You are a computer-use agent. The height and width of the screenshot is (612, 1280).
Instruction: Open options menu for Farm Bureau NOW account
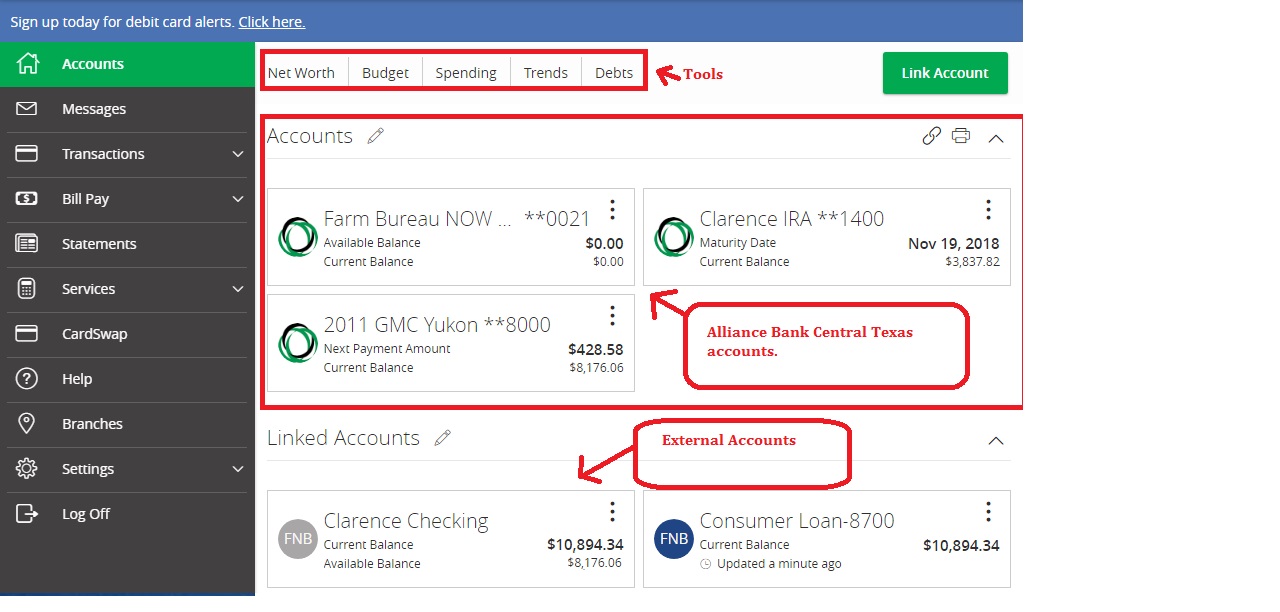tap(613, 210)
